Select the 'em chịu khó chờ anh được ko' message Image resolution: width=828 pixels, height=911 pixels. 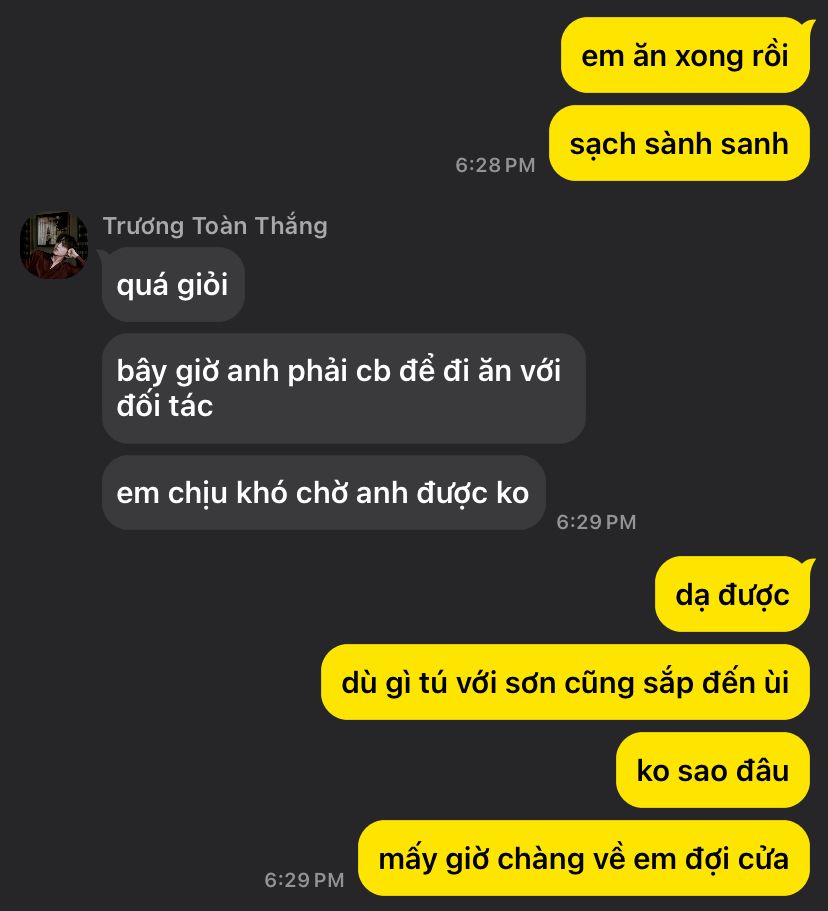324,493
